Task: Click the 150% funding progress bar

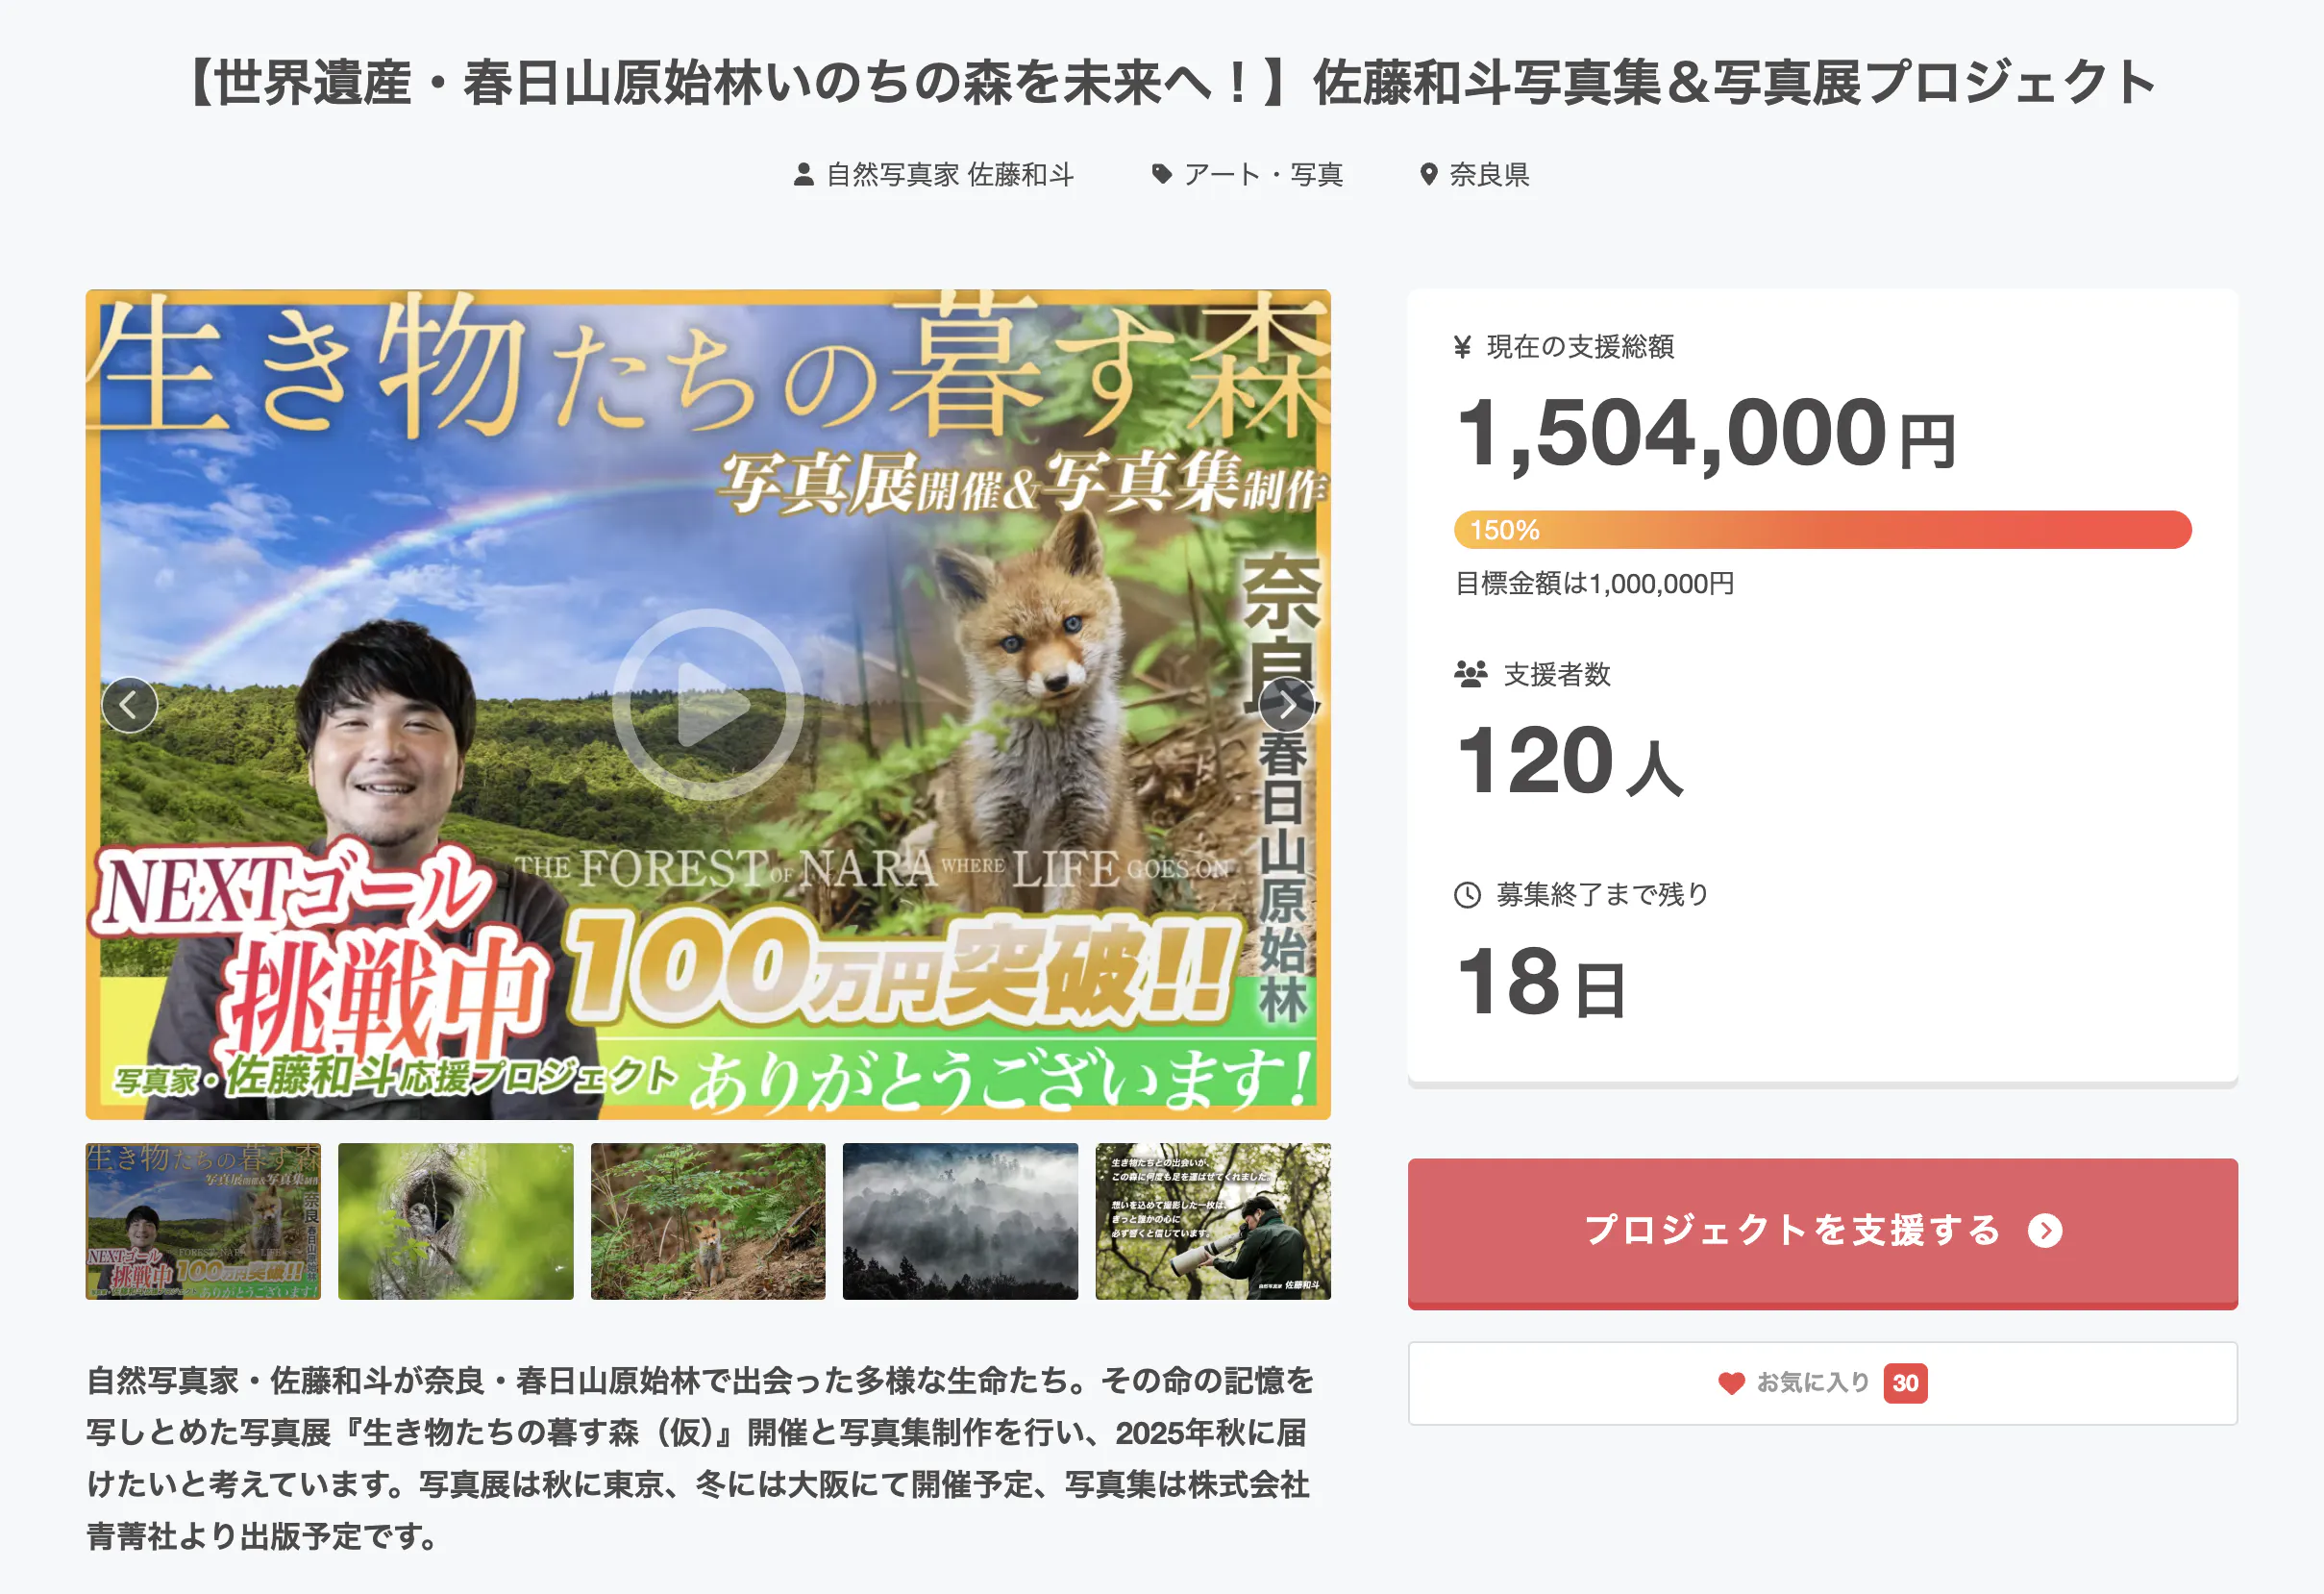Action: tap(1822, 530)
